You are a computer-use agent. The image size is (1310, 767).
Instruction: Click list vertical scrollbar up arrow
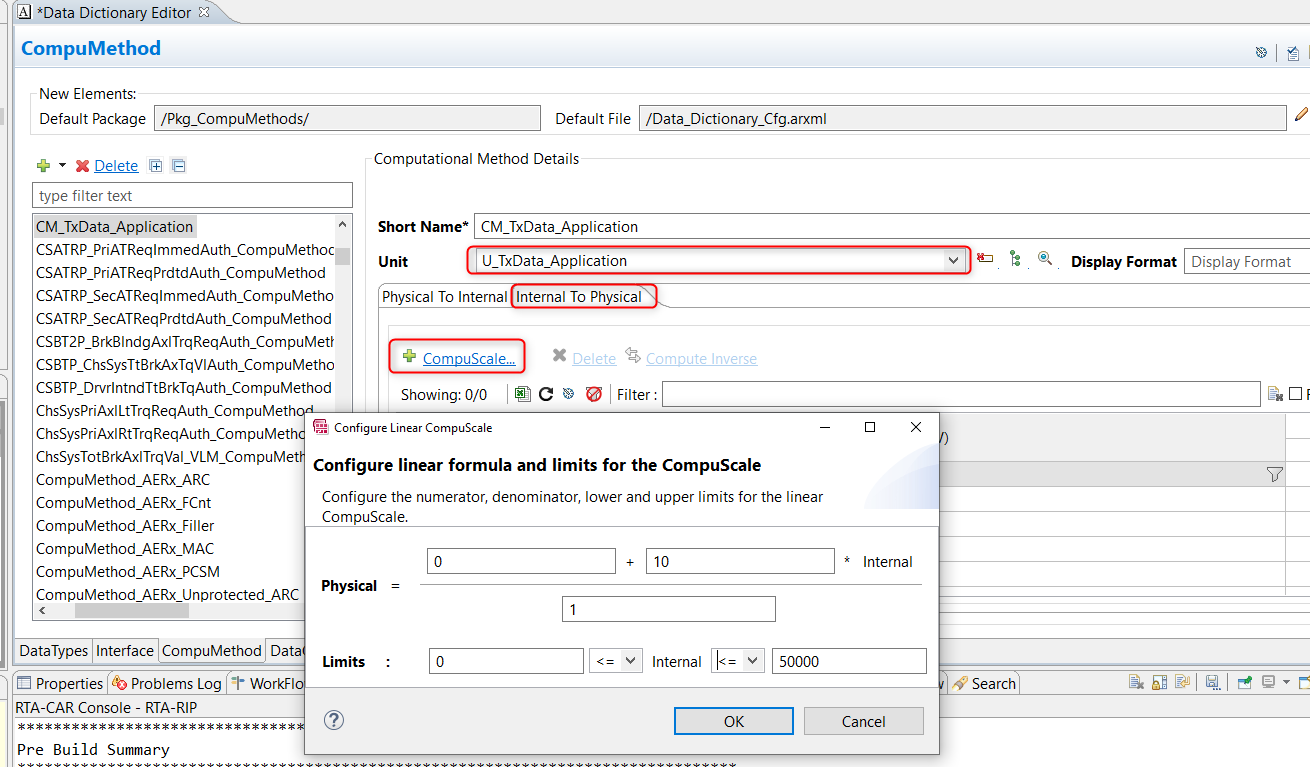(x=343, y=225)
